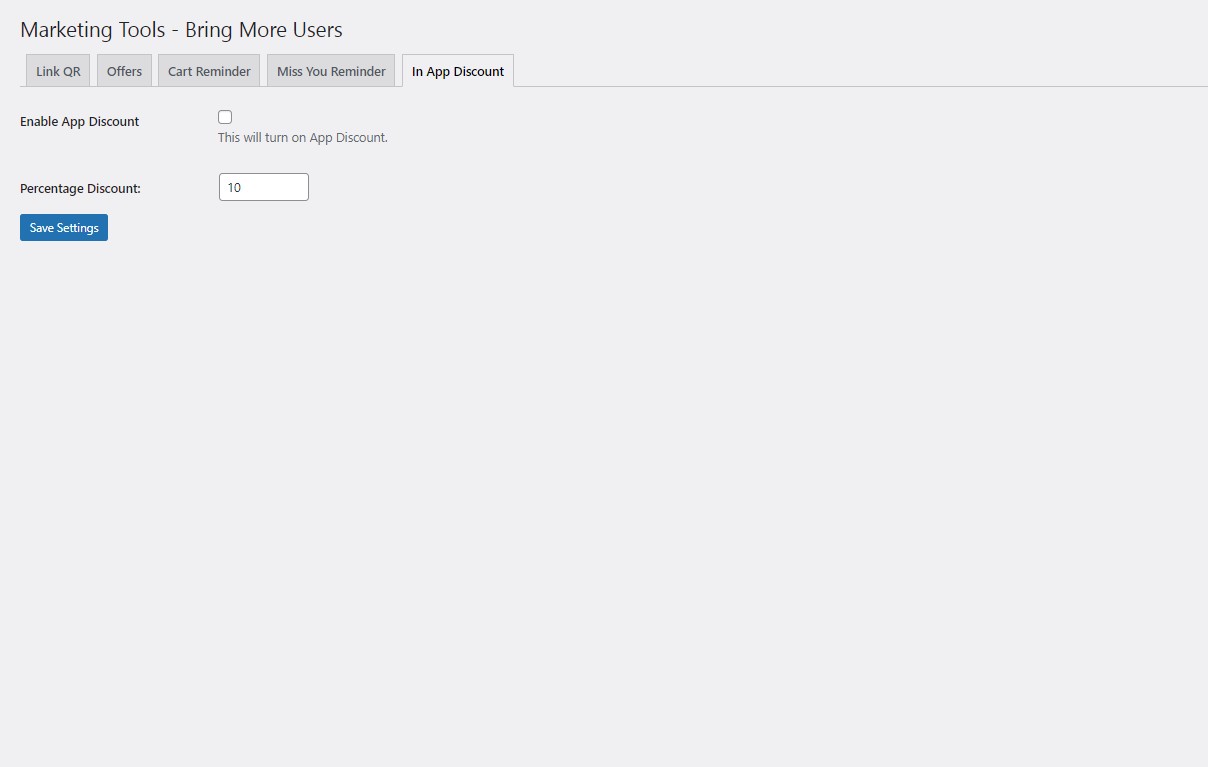Viewport: 1208px width, 767px height.
Task: Switch to the Link QR tab
Action: click(58, 71)
